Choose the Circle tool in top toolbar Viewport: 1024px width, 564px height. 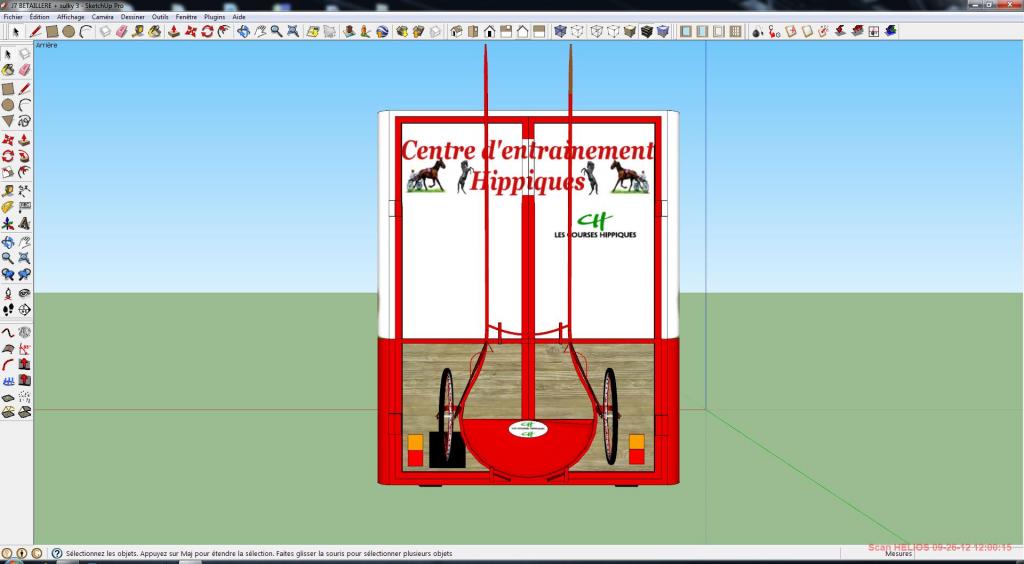tap(69, 31)
